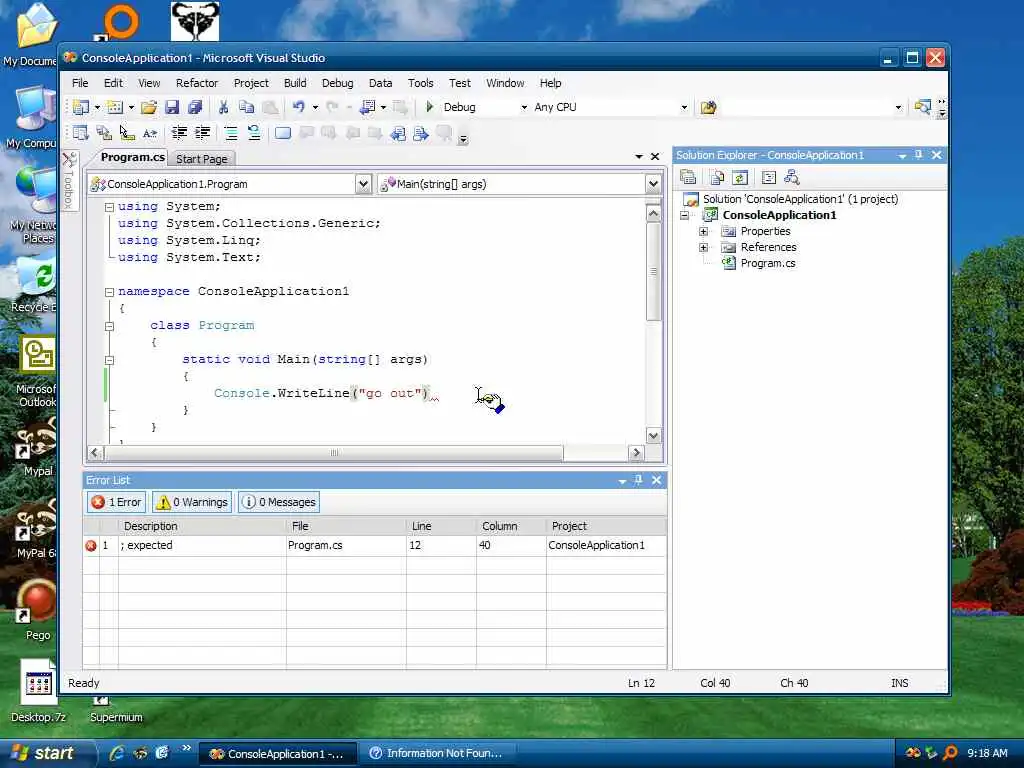Open the Debug menu

pos(337,83)
